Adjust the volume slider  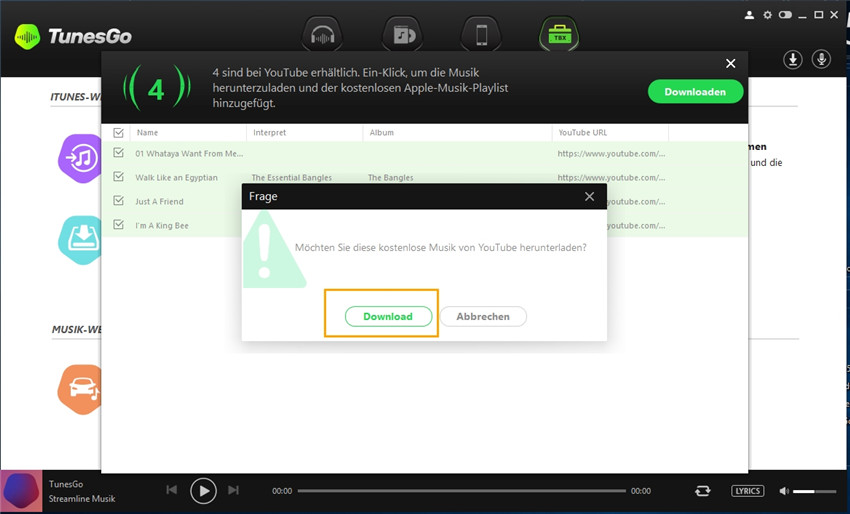tap(815, 491)
